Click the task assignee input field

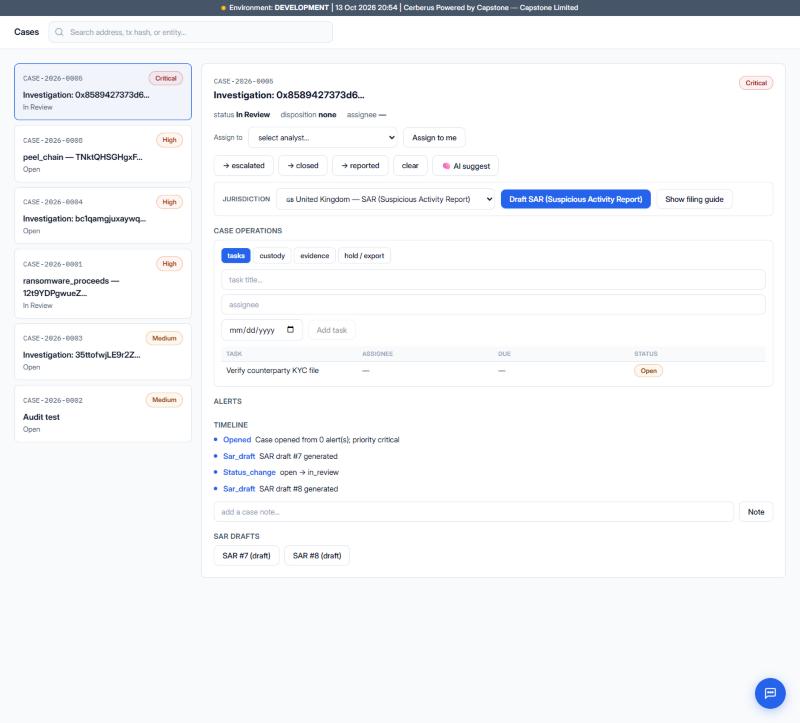(x=493, y=305)
